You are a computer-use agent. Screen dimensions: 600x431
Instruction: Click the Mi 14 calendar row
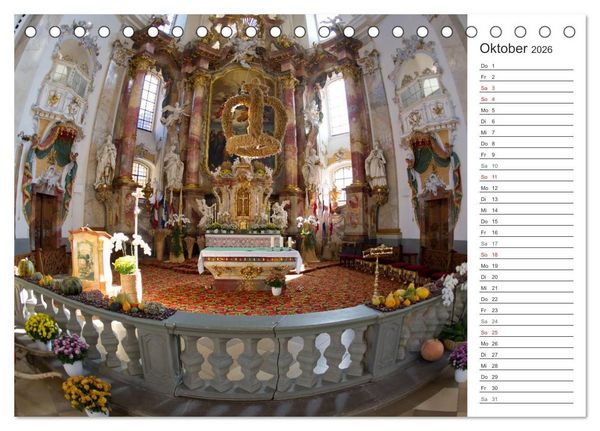click(527, 210)
